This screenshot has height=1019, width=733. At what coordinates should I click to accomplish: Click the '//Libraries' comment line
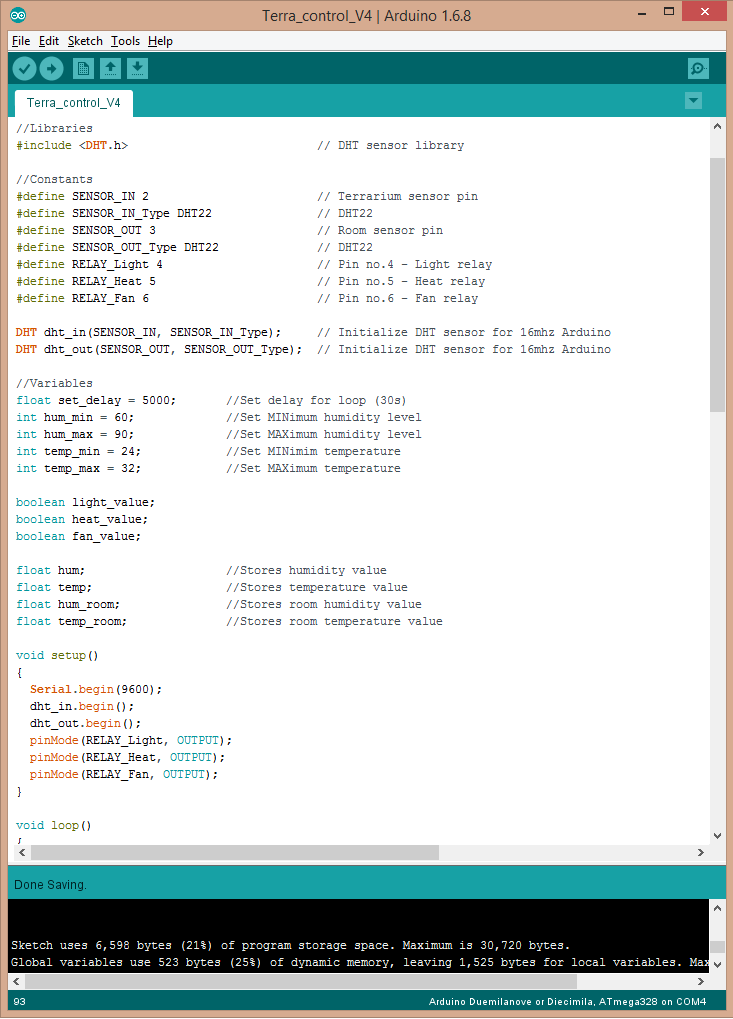[55, 129]
